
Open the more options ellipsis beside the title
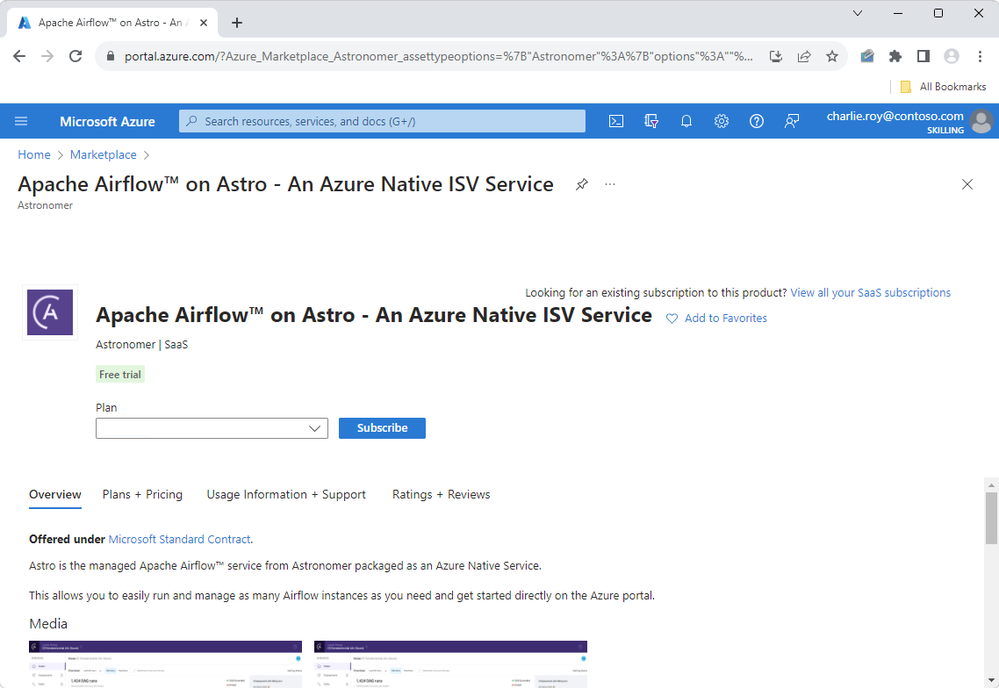pos(610,184)
